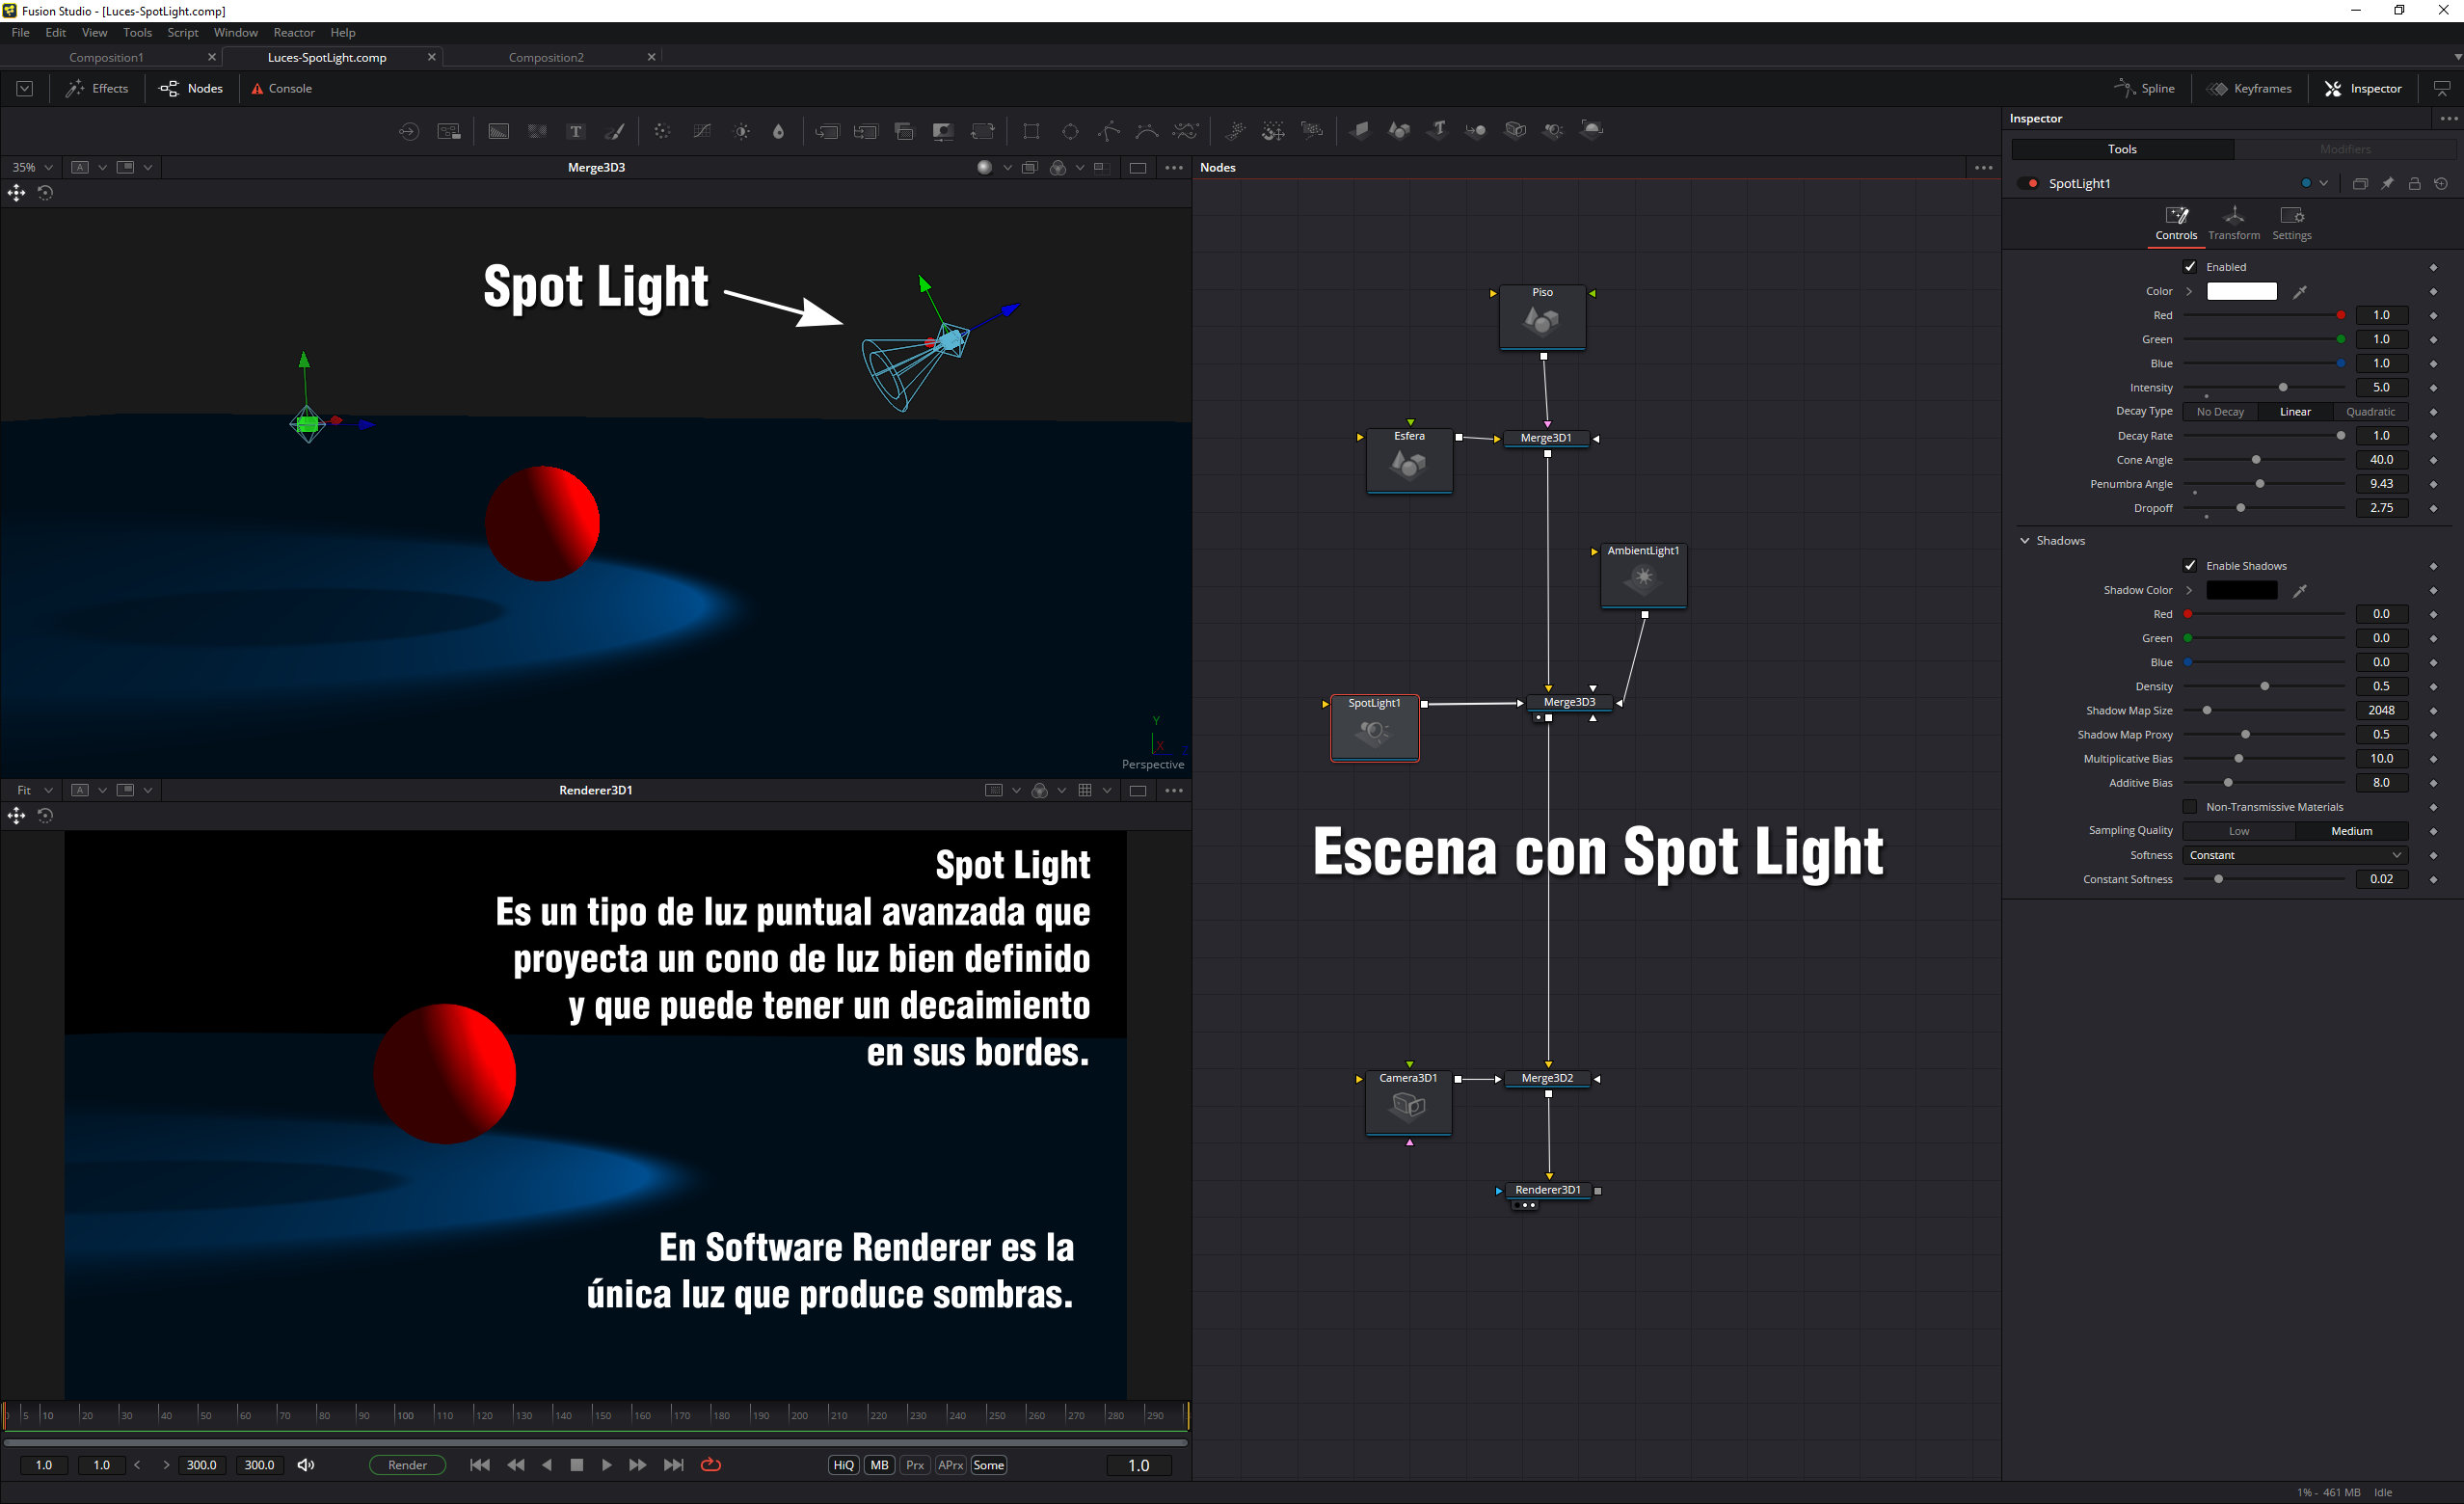Add a Rectangle mask tool

pos(1031,131)
